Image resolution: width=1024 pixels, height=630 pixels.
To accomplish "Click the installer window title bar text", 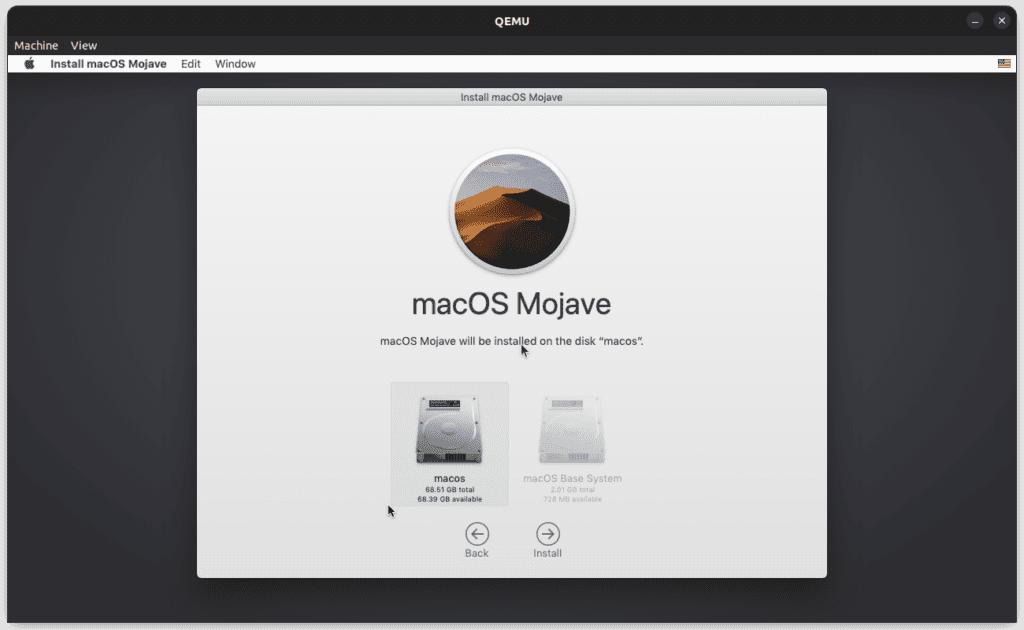I will [511, 97].
